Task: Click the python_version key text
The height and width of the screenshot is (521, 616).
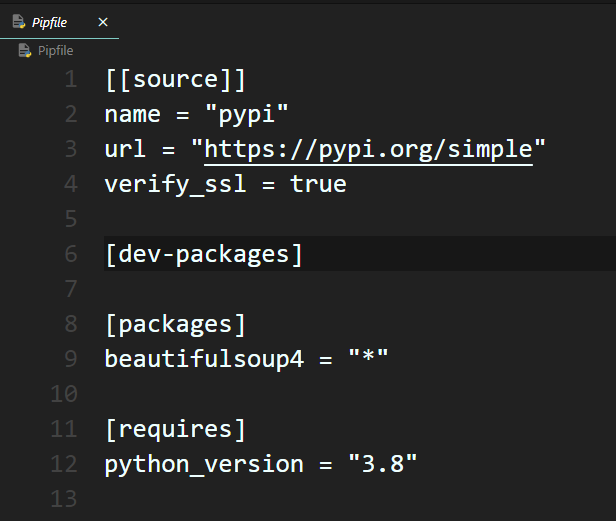Action: click(x=203, y=464)
